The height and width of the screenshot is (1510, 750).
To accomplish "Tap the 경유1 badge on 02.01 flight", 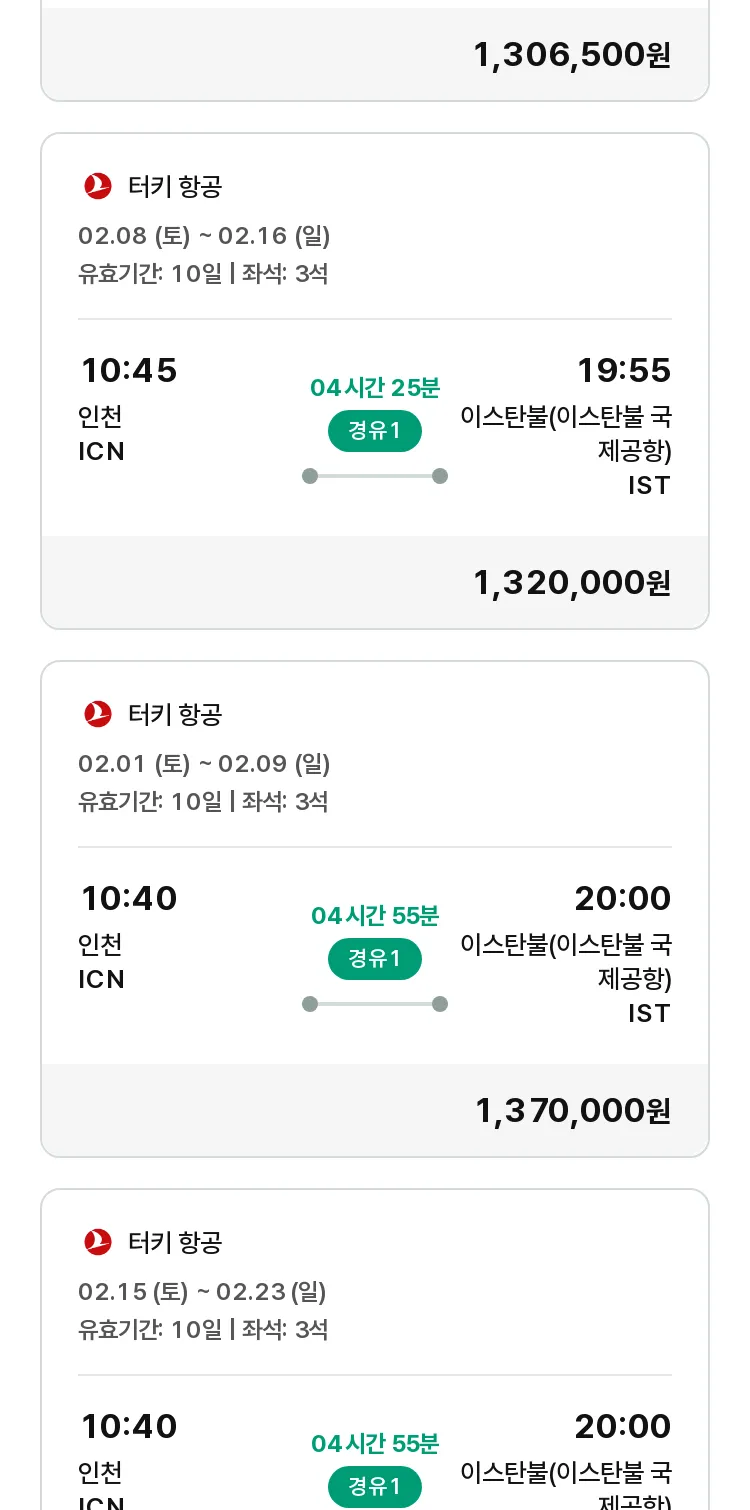I will tap(375, 959).
